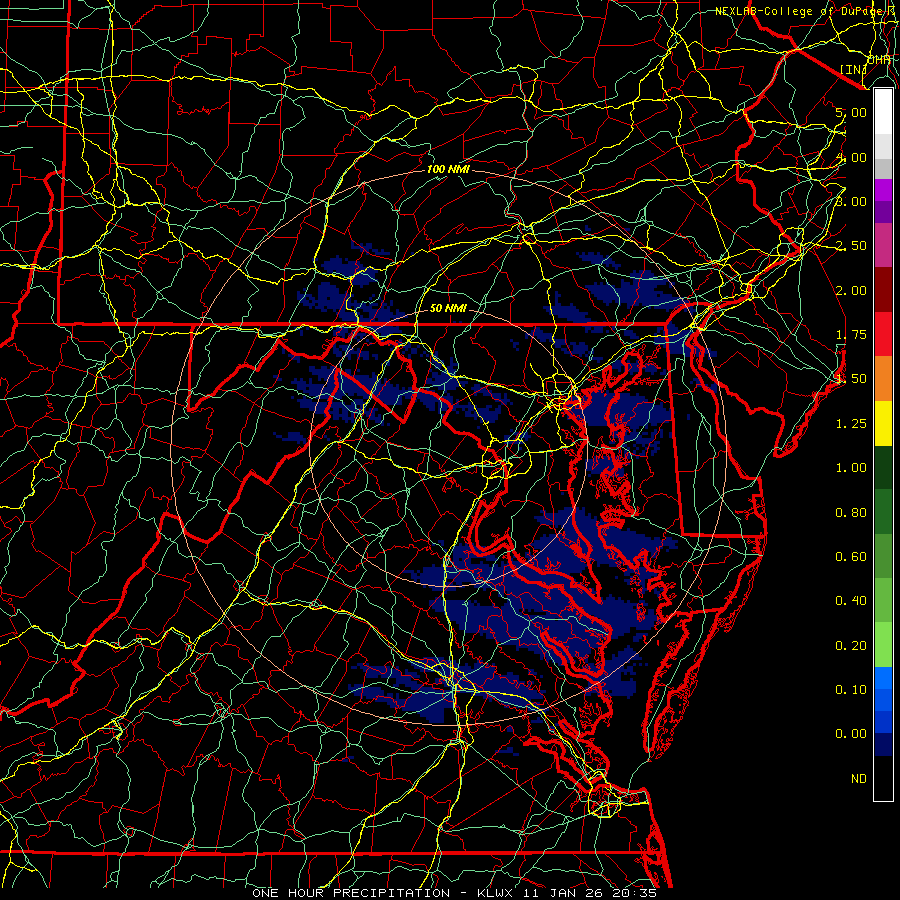Click the 'ONE HOUR PRECIPITATION' title text
The height and width of the screenshot is (900, 900).
[x=351, y=893]
